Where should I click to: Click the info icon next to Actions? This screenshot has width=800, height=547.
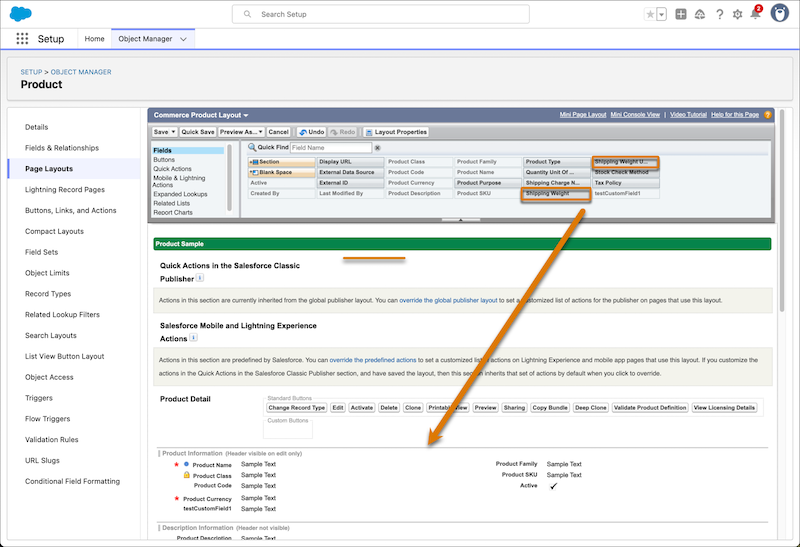click(193, 337)
